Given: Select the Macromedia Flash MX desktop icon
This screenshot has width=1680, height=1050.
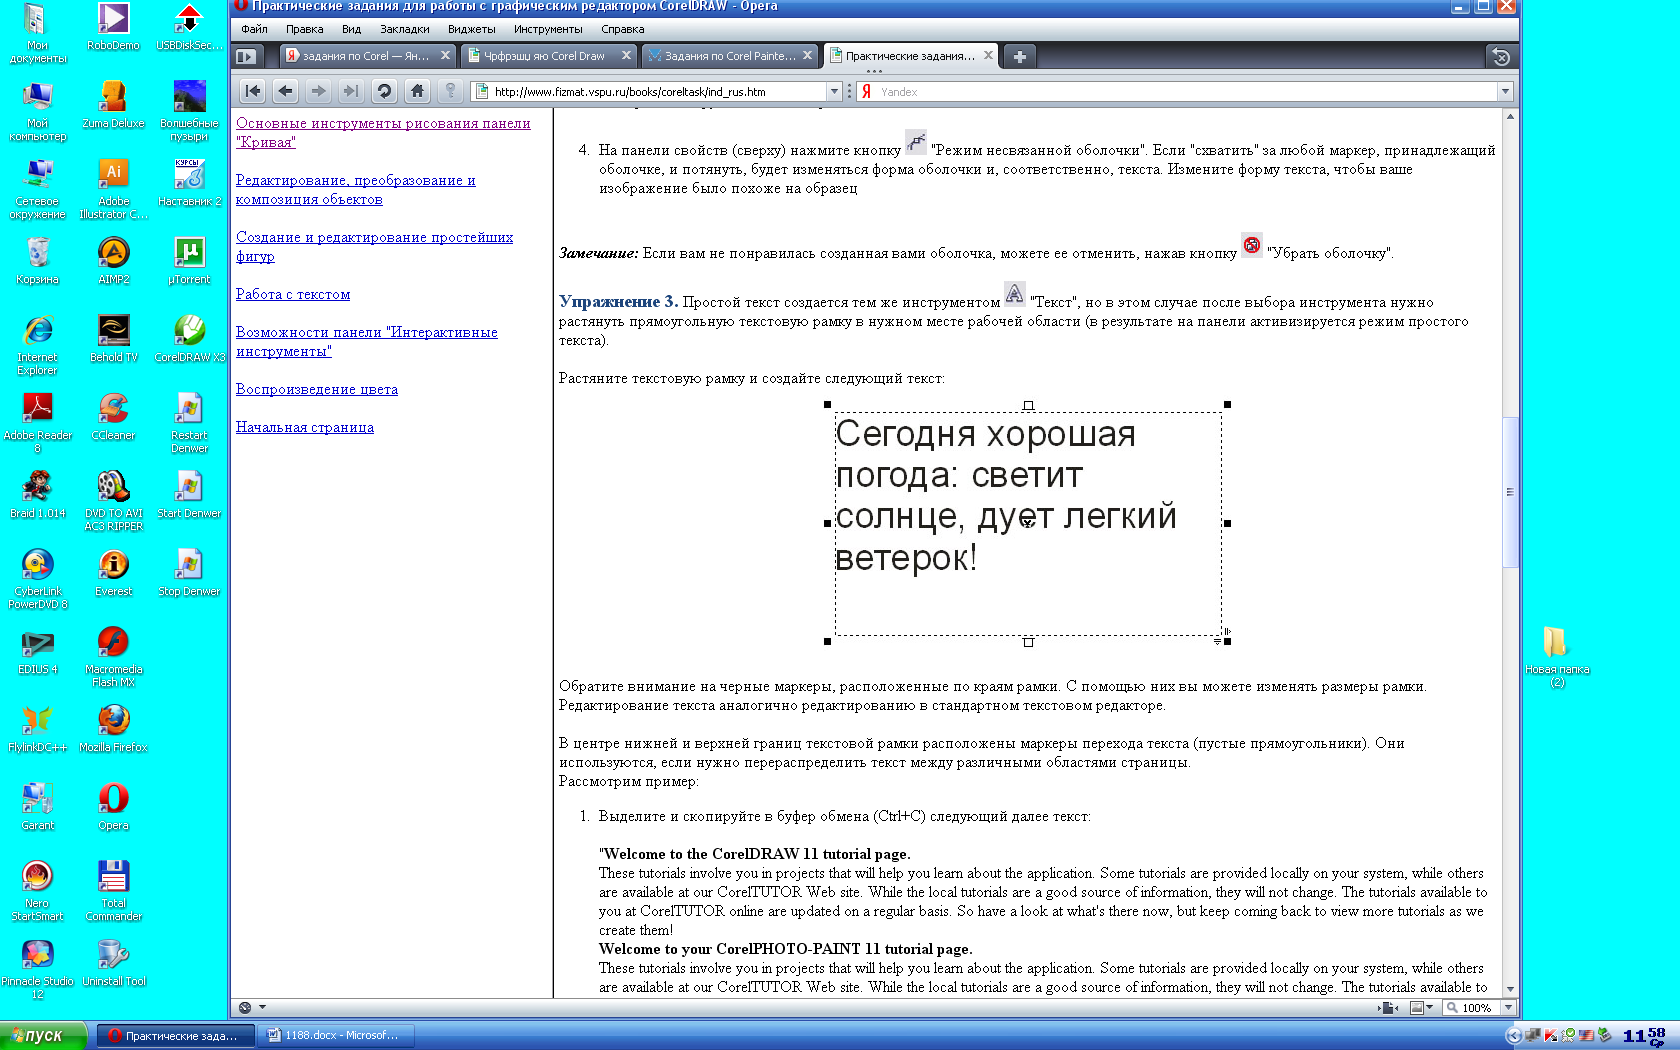Looking at the screenshot, I should tap(113, 656).
